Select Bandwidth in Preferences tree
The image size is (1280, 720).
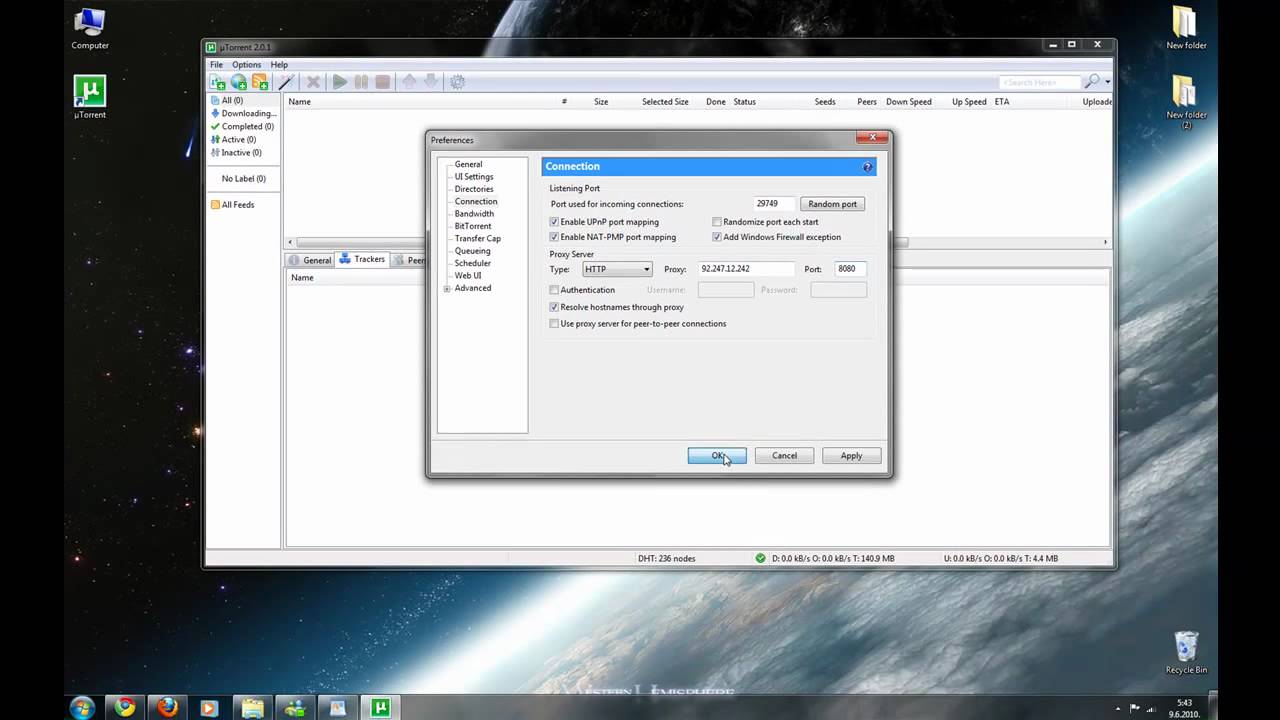[474, 214]
